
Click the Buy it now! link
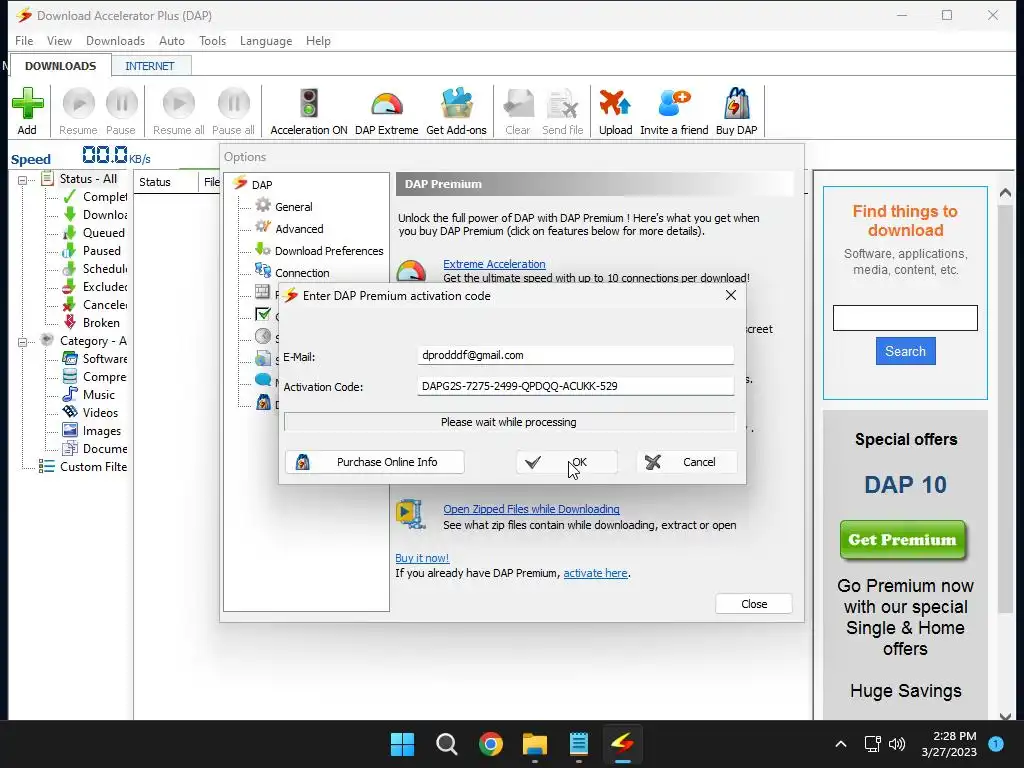coord(422,558)
